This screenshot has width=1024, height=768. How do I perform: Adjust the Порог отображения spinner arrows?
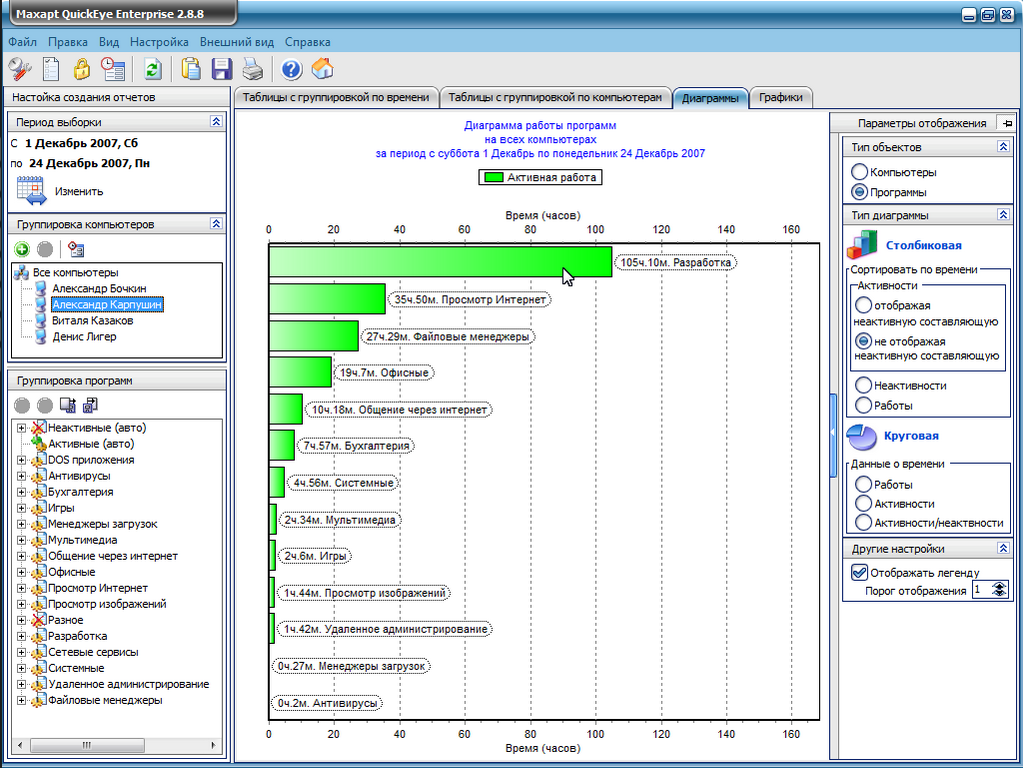point(998,590)
